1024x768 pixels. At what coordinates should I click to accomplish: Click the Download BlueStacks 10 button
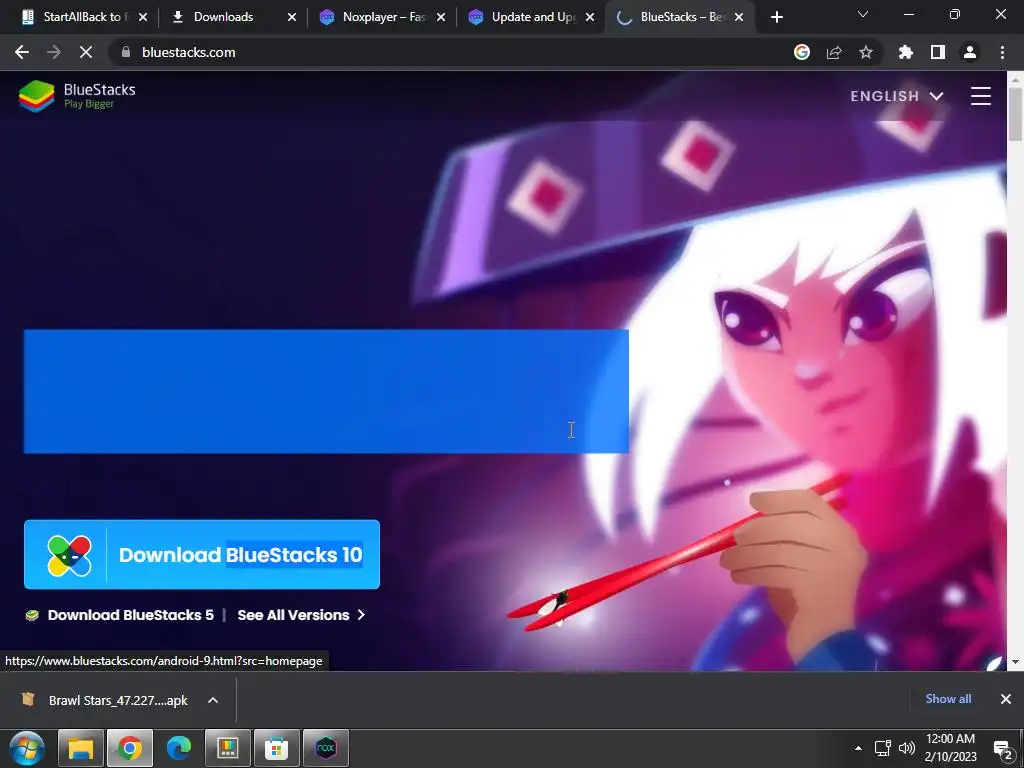point(202,554)
